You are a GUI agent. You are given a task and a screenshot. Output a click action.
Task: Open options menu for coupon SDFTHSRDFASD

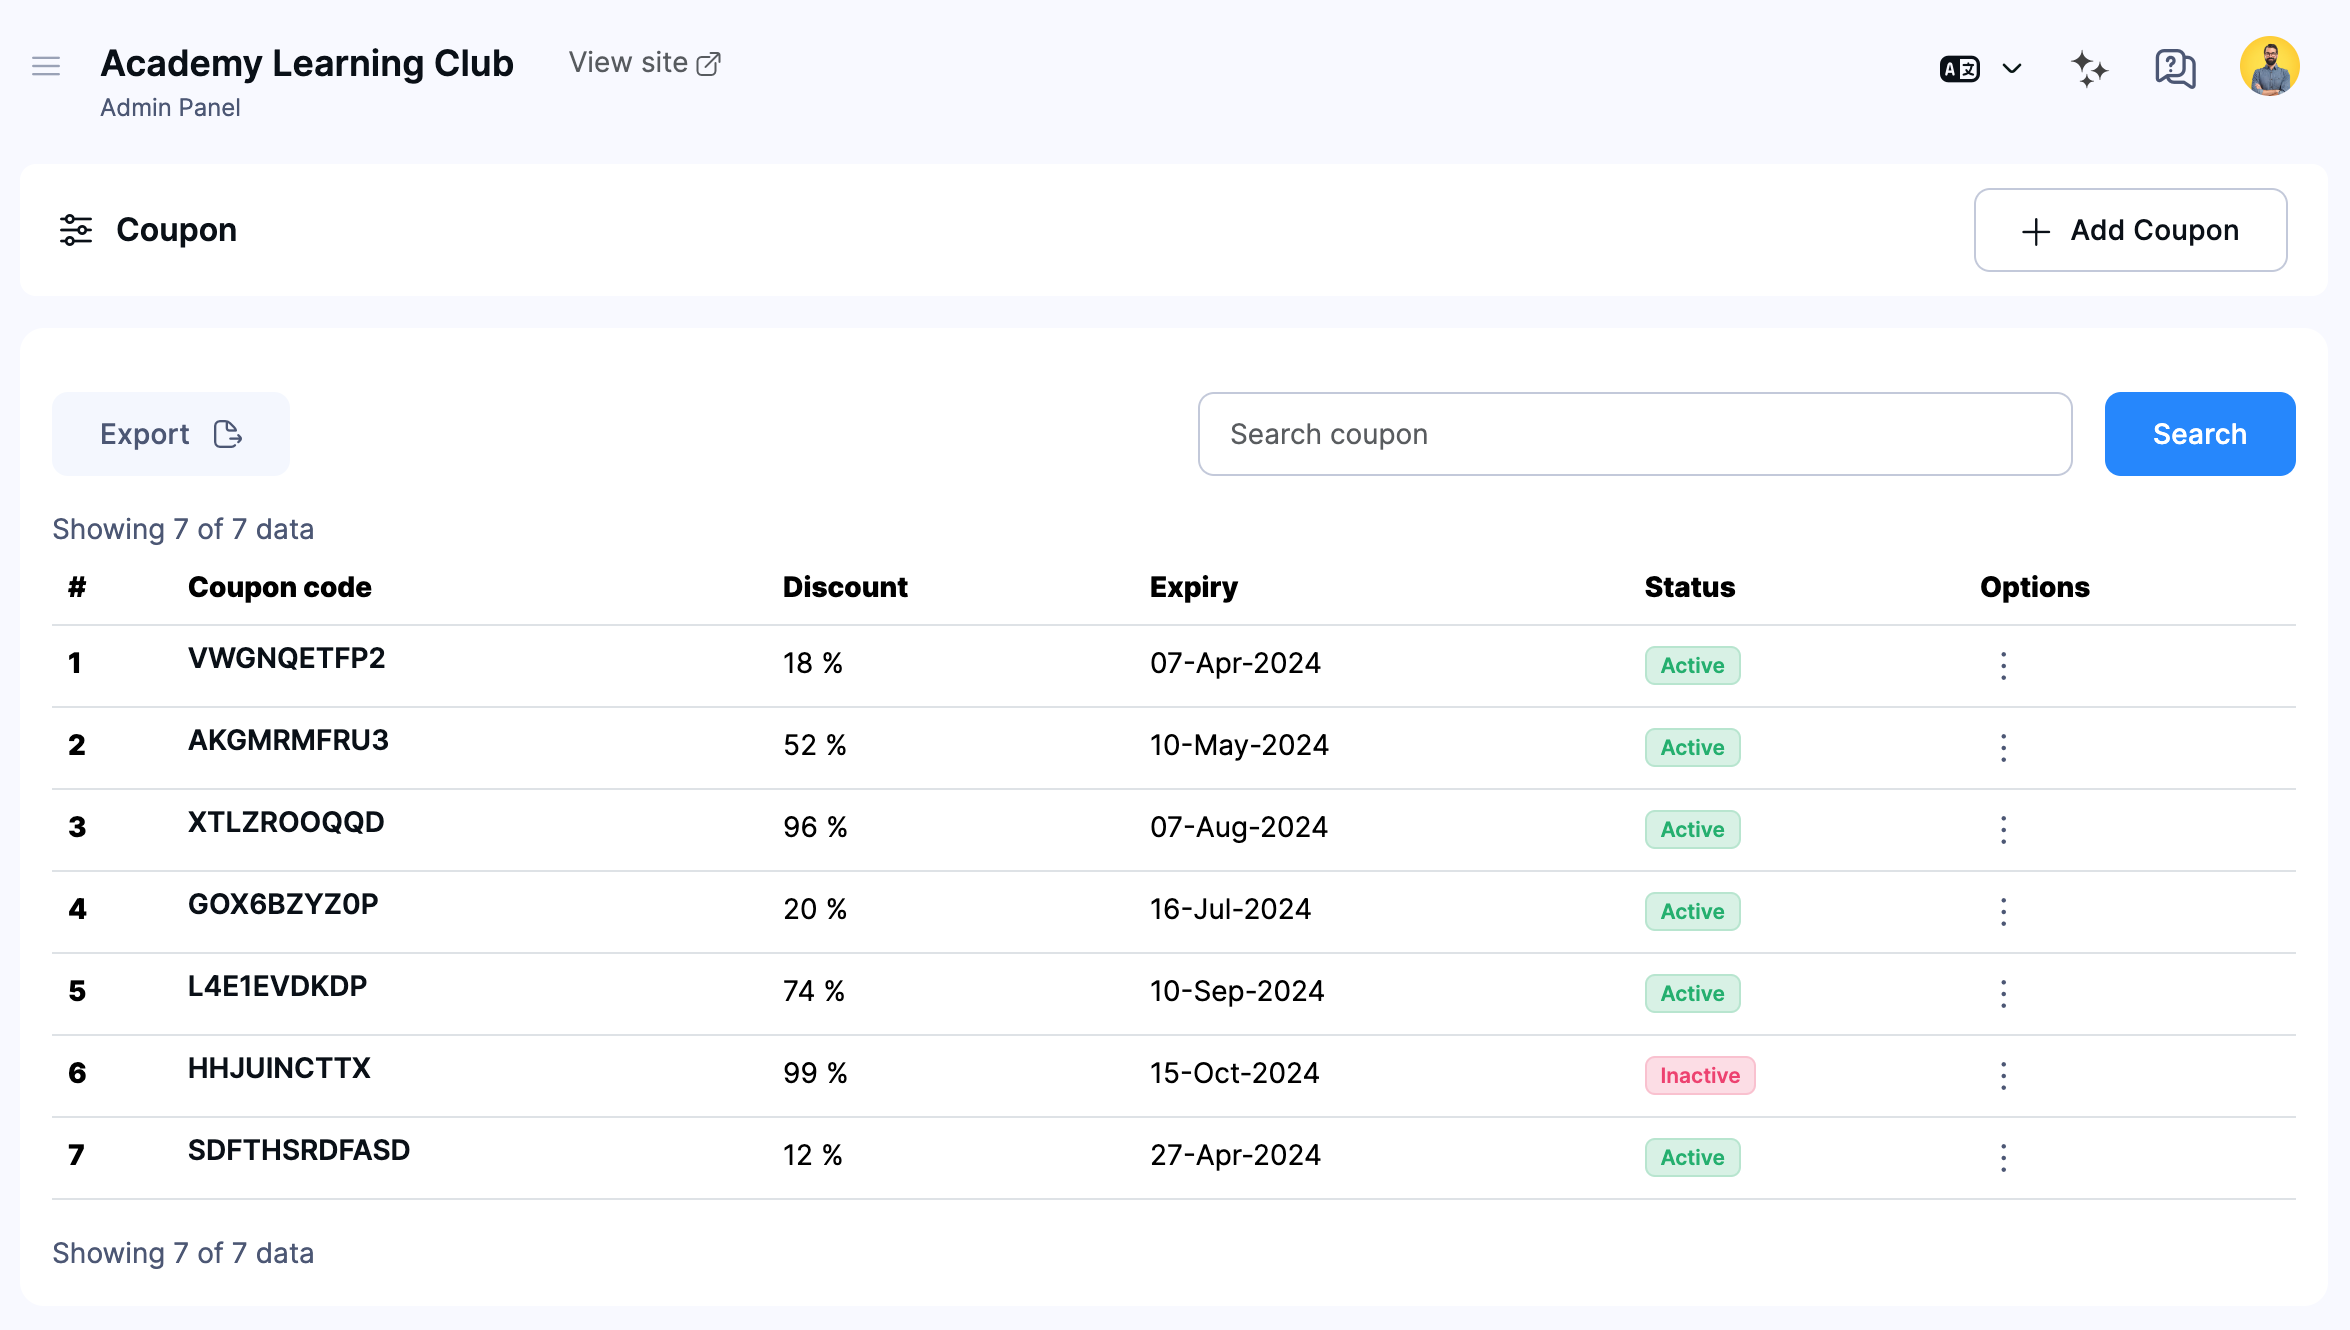point(2004,1157)
